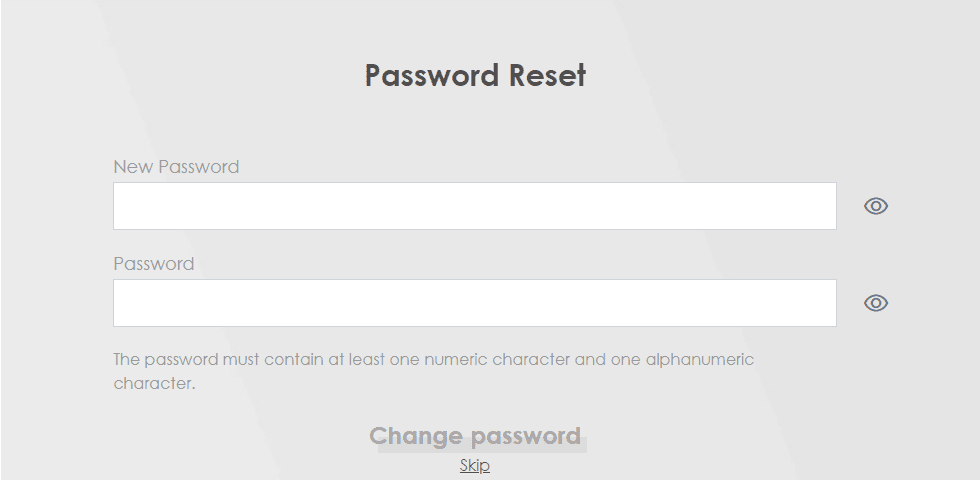980x480 pixels.
Task: Click the eye icon beside the Password box
Action: 876,303
